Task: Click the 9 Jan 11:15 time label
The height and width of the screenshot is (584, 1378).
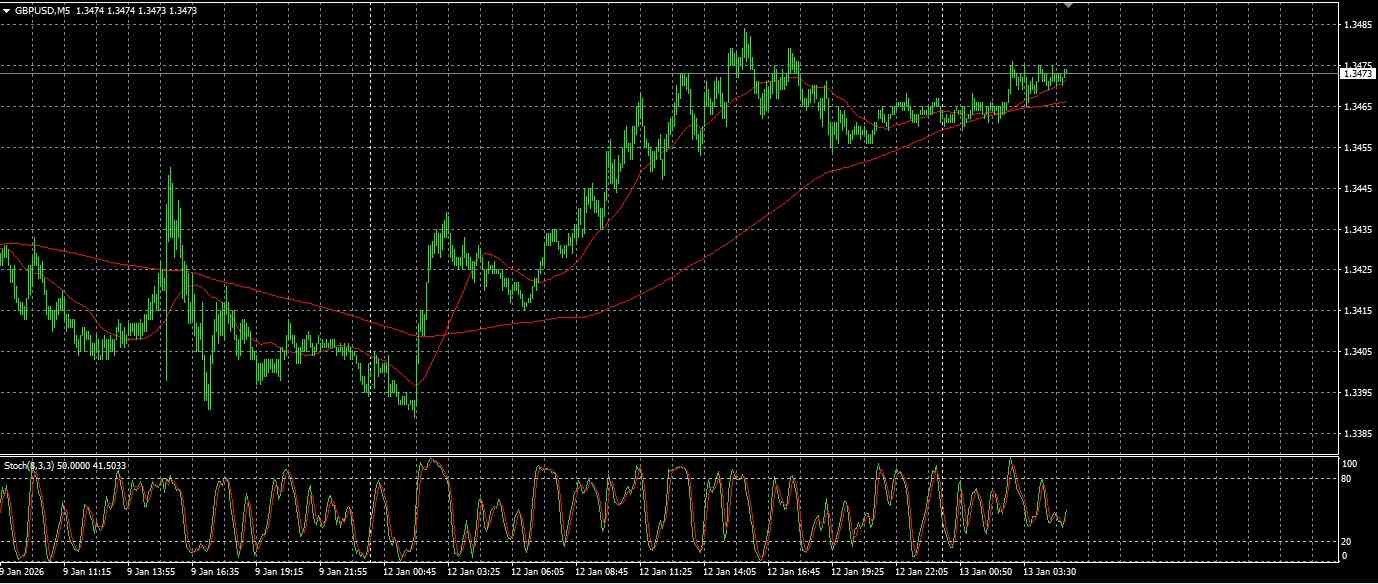Action: pyautogui.click(x=86, y=572)
